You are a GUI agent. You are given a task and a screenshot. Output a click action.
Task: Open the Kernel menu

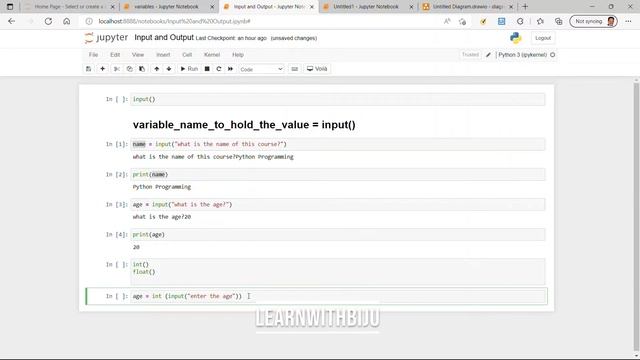click(212, 55)
